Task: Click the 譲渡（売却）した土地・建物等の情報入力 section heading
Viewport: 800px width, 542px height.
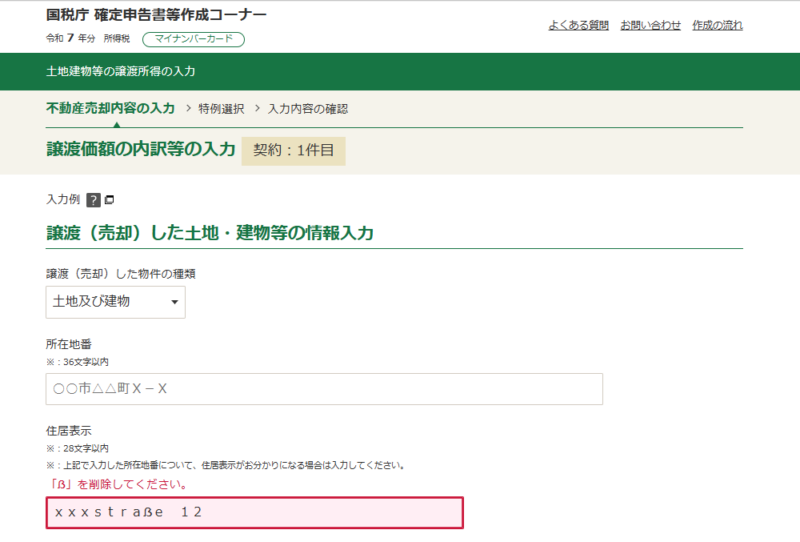Action: pos(210,233)
